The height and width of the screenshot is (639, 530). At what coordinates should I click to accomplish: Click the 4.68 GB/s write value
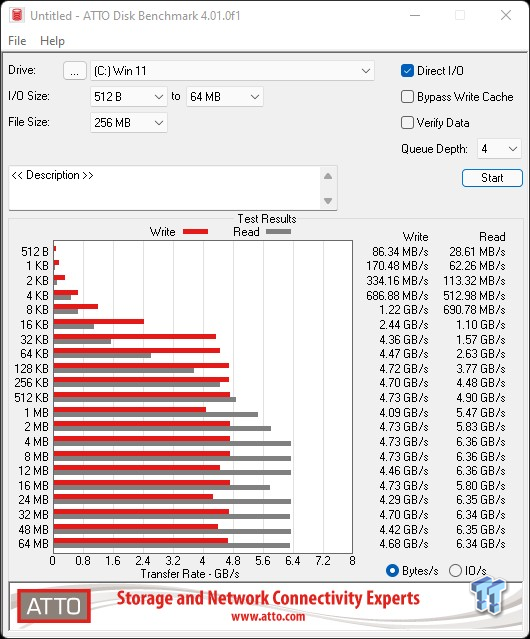(x=404, y=544)
